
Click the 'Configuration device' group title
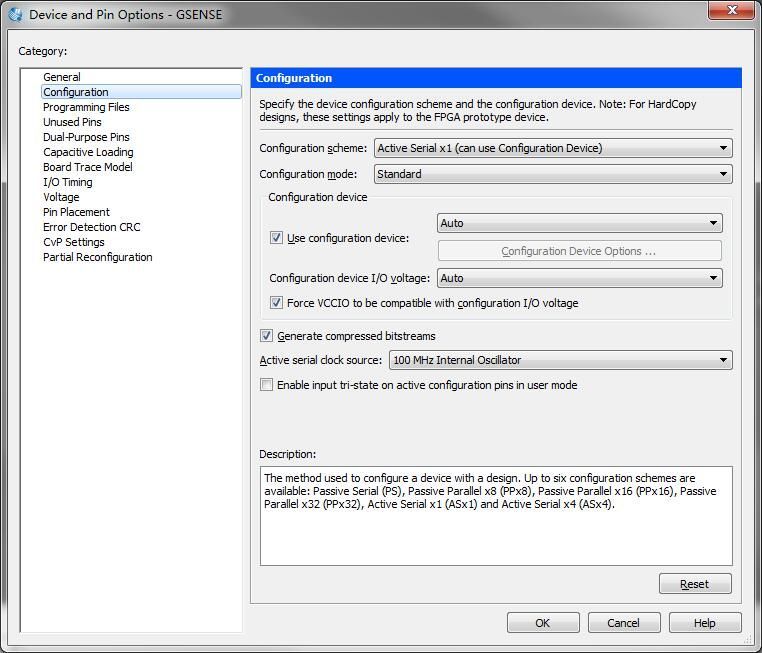point(318,197)
